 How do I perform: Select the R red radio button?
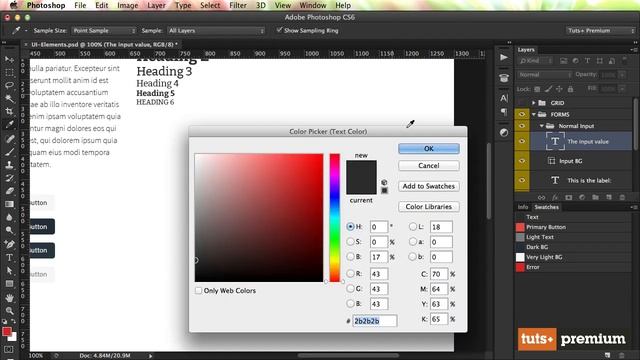(x=350, y=274)
